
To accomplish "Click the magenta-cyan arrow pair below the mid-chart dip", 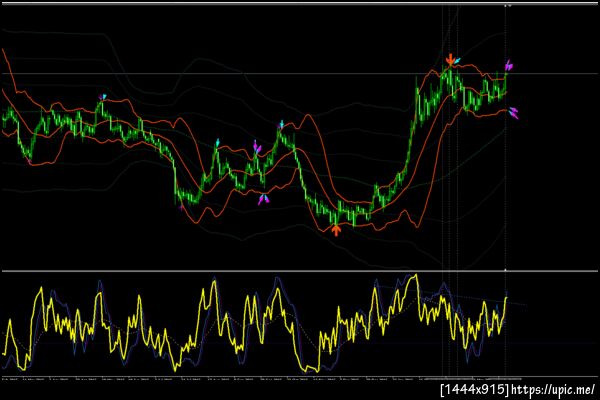I will (x=263, y=199).
